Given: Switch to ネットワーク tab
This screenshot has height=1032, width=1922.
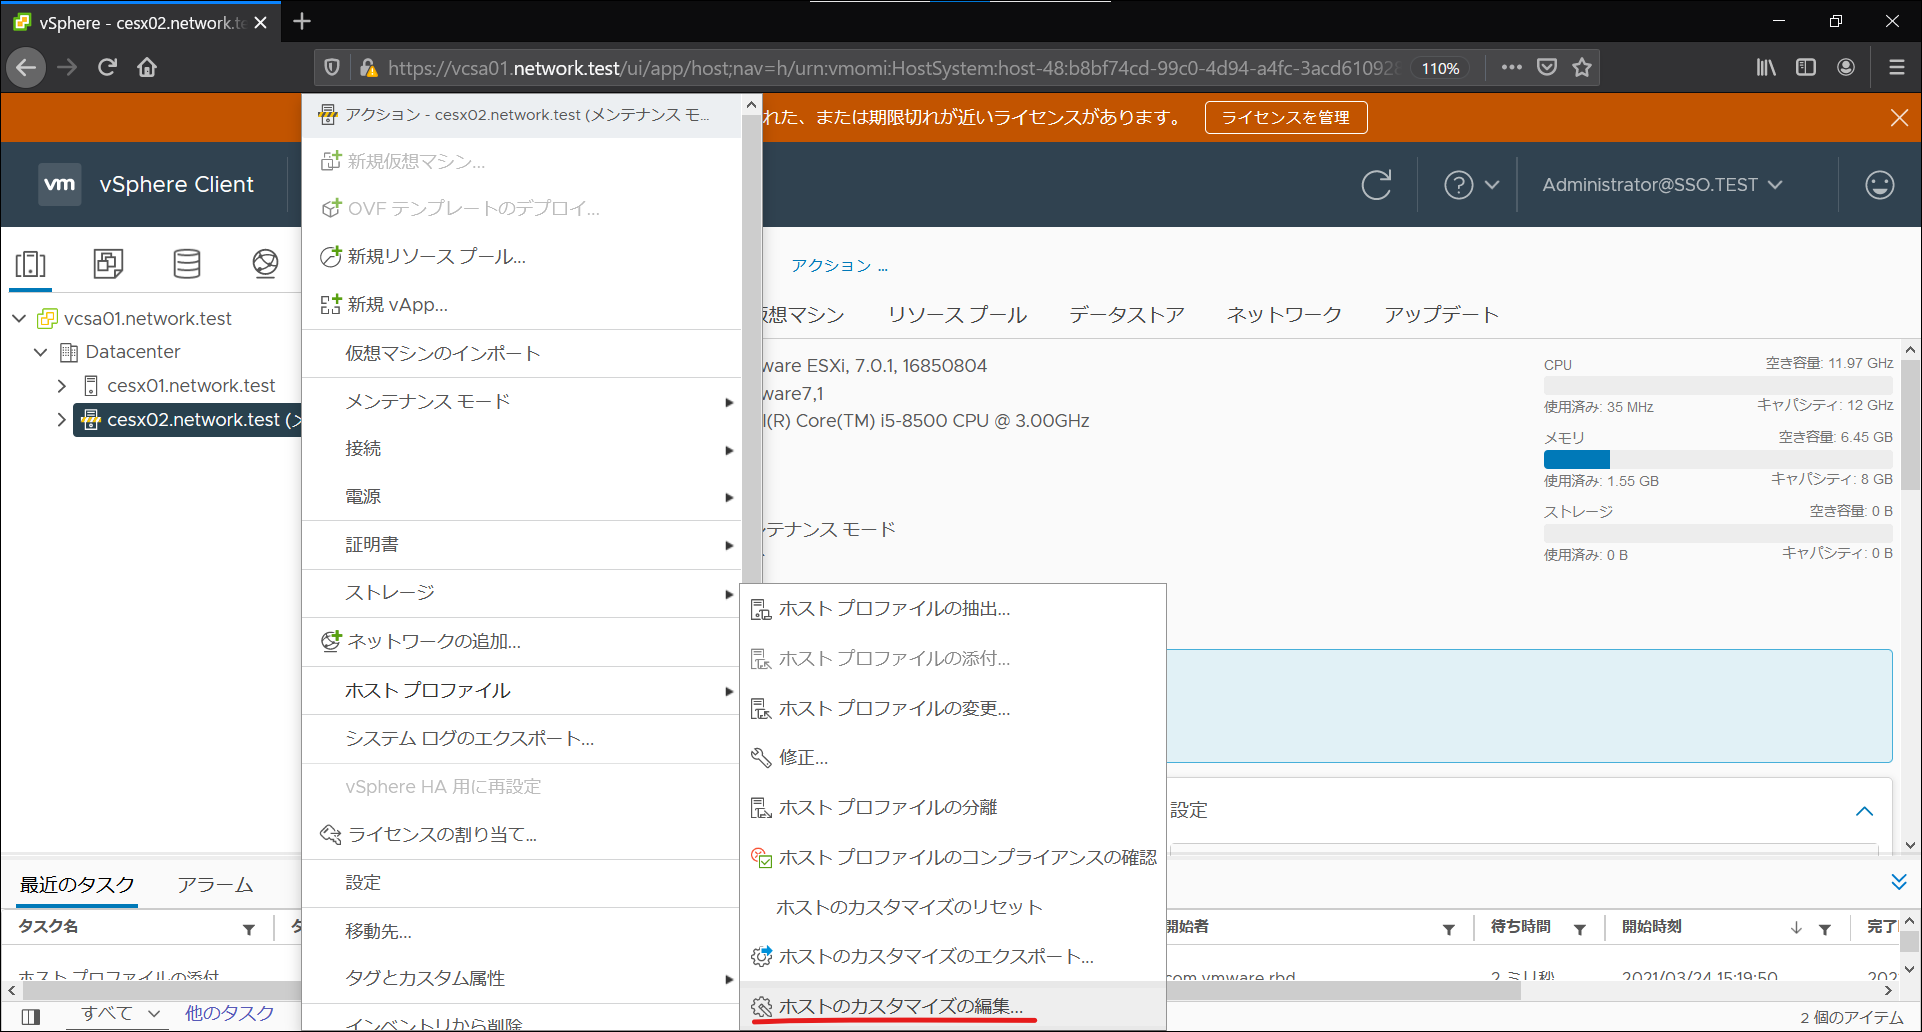Looking at the screenshot, I should point(1284,315).
